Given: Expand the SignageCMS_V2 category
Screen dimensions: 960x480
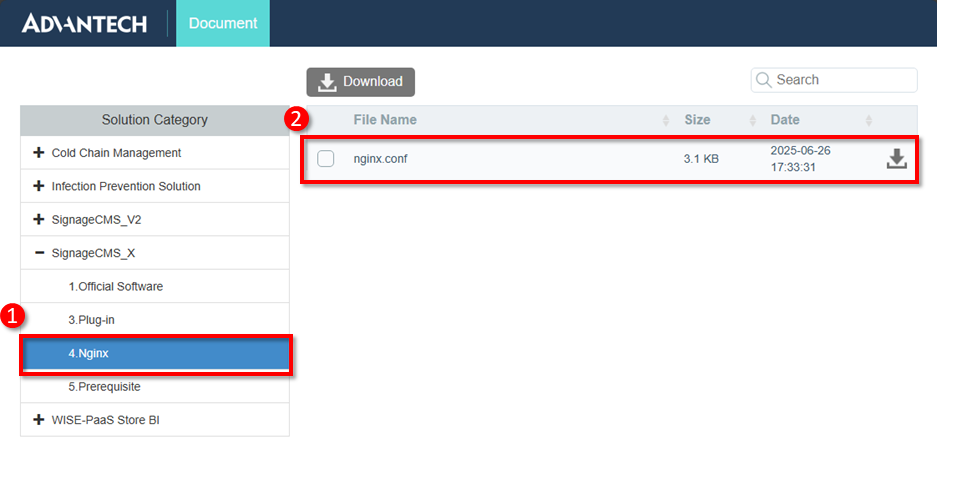Looking at the screenshot, I should (x=39, y=219).
